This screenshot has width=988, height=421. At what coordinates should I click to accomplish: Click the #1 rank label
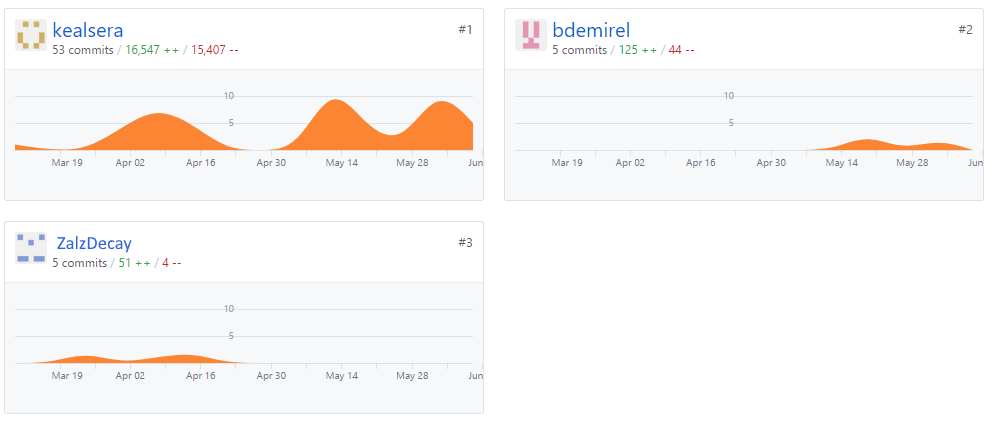pos(465,30)
